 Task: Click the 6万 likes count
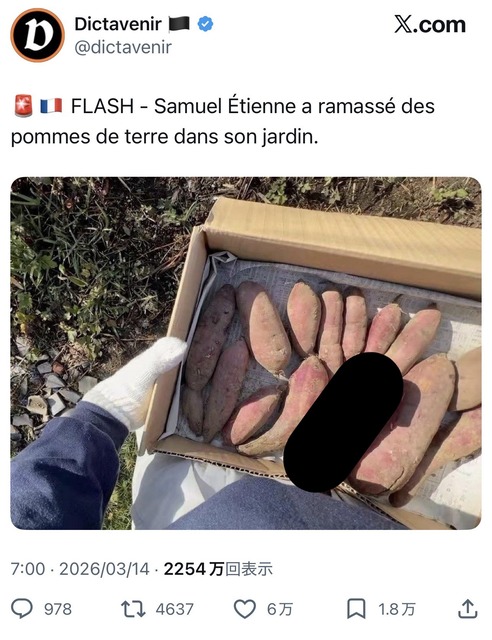coord(280,609)
